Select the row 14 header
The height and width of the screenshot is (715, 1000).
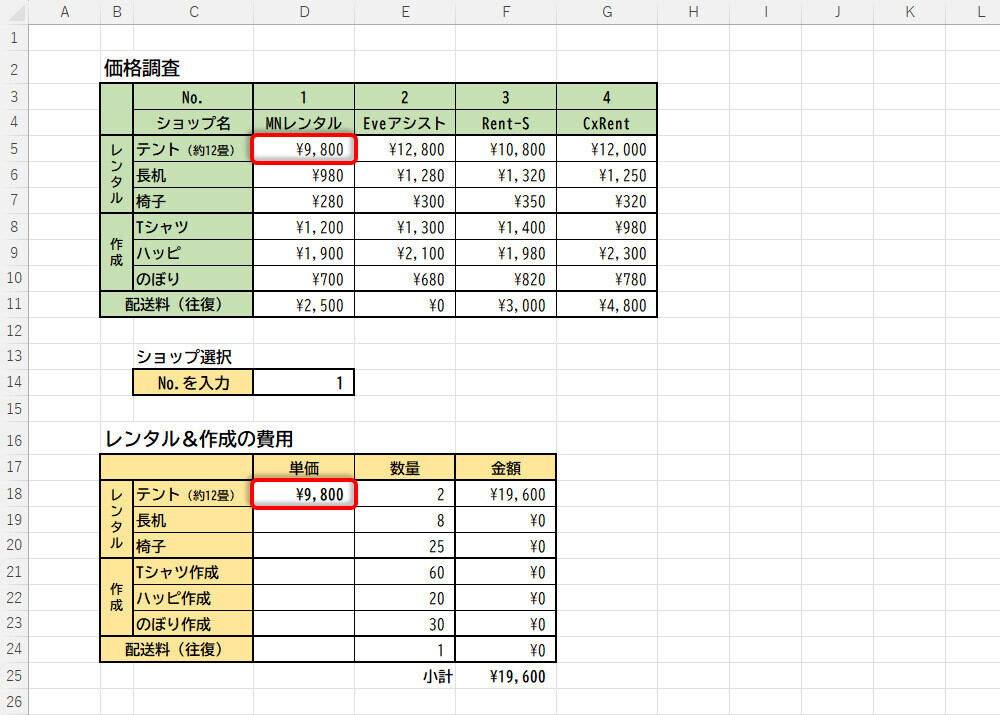coord(14,382)
